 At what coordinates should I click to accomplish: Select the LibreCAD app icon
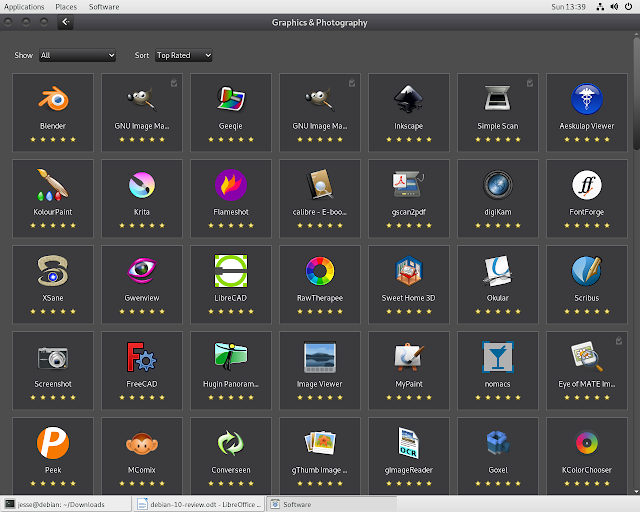click(231, 271)
